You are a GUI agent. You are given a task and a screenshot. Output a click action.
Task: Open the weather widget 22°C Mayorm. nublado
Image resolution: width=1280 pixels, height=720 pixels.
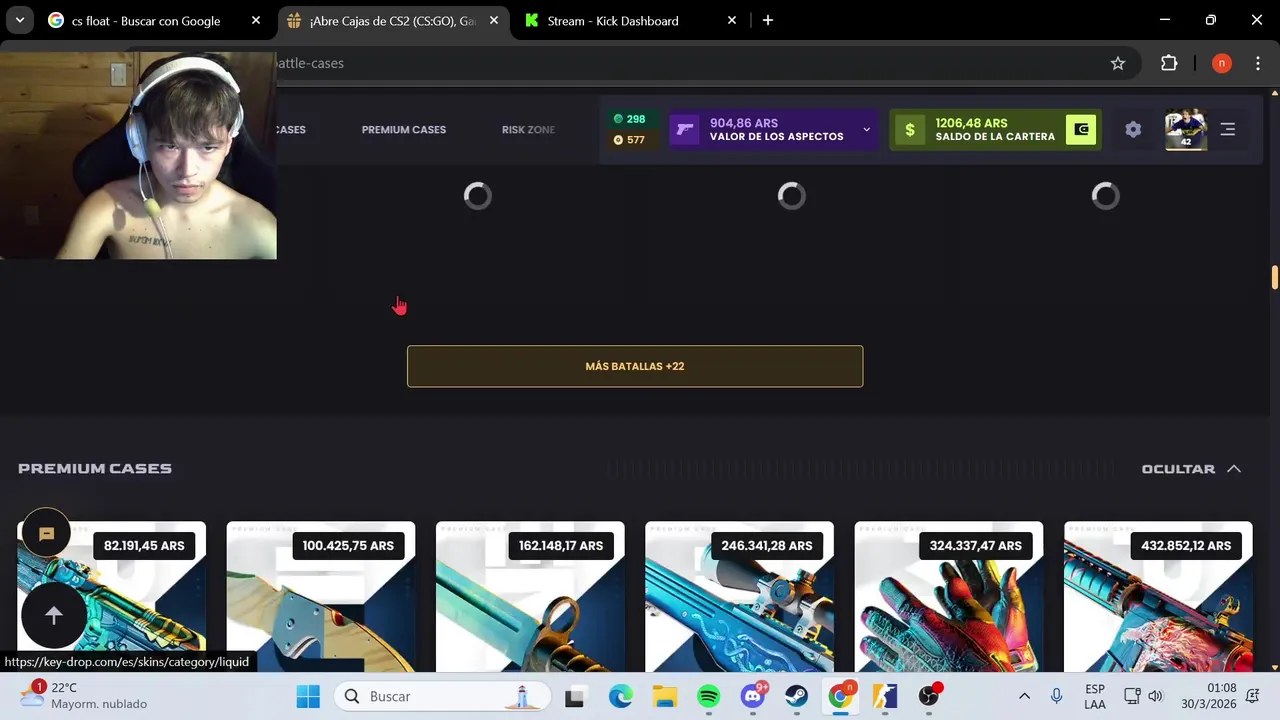click(85, 696)
